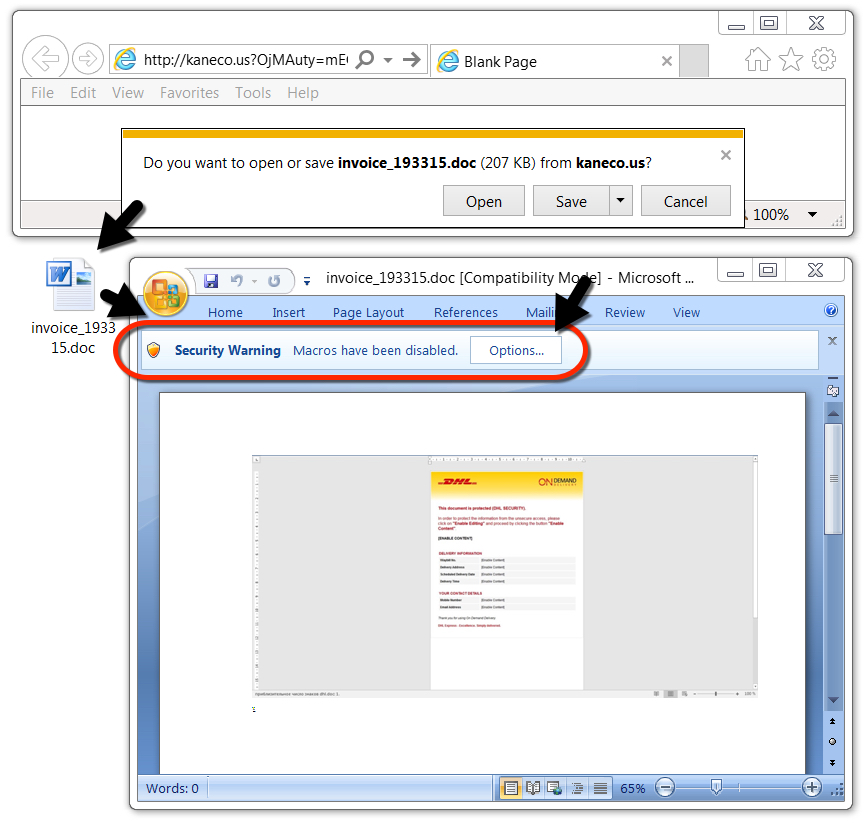The image size is (867, 823).
Task: Switch to Full Screen Reading view
Action: [533, 788]
